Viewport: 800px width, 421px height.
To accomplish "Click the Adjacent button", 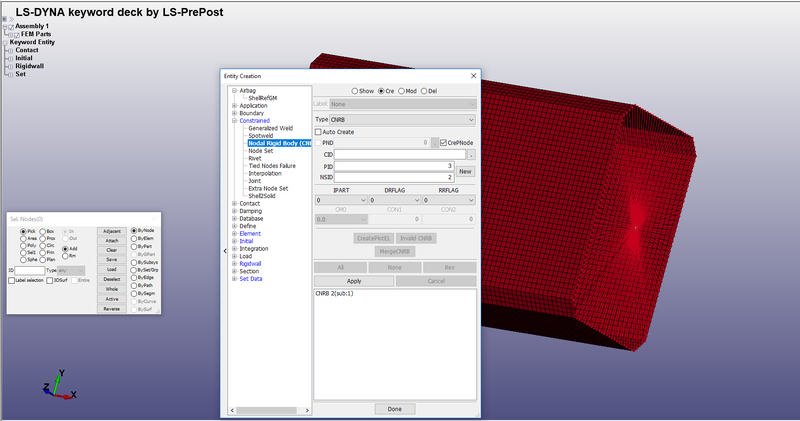I will 112,231.
